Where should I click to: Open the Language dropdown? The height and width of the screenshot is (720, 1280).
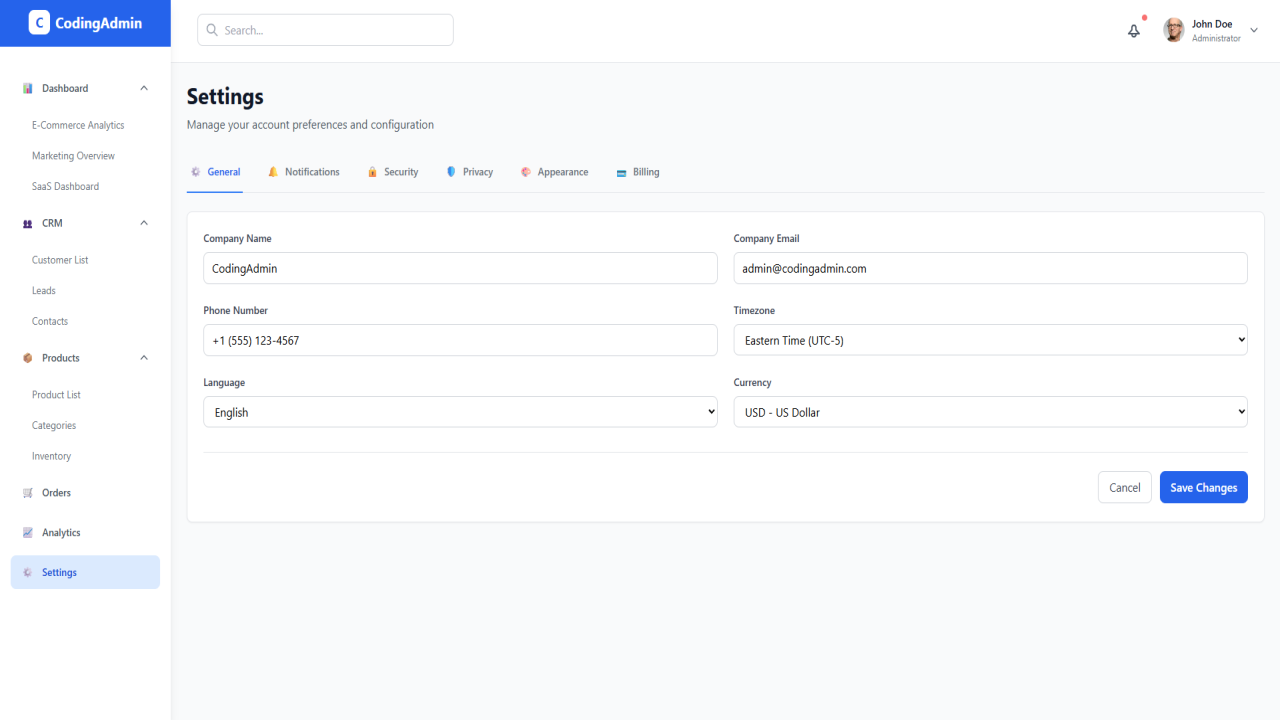pyautogui.click(x=460, y=412)
